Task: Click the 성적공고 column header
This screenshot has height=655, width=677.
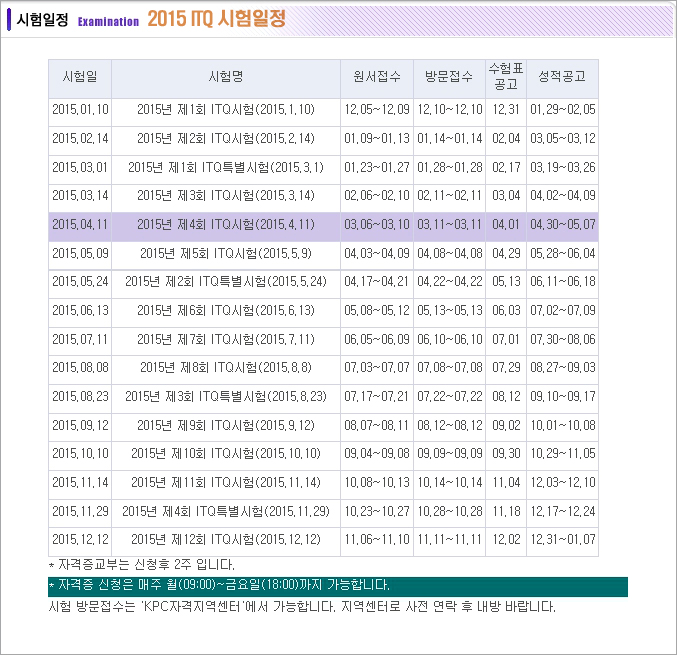Action: click(x=562, y=77)
